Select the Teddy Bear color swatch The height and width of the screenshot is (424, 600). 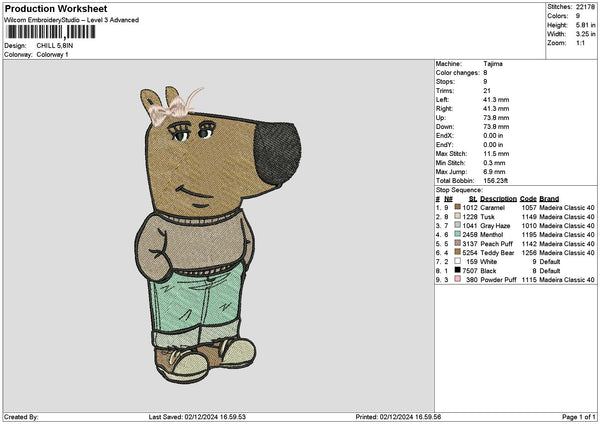458,252
